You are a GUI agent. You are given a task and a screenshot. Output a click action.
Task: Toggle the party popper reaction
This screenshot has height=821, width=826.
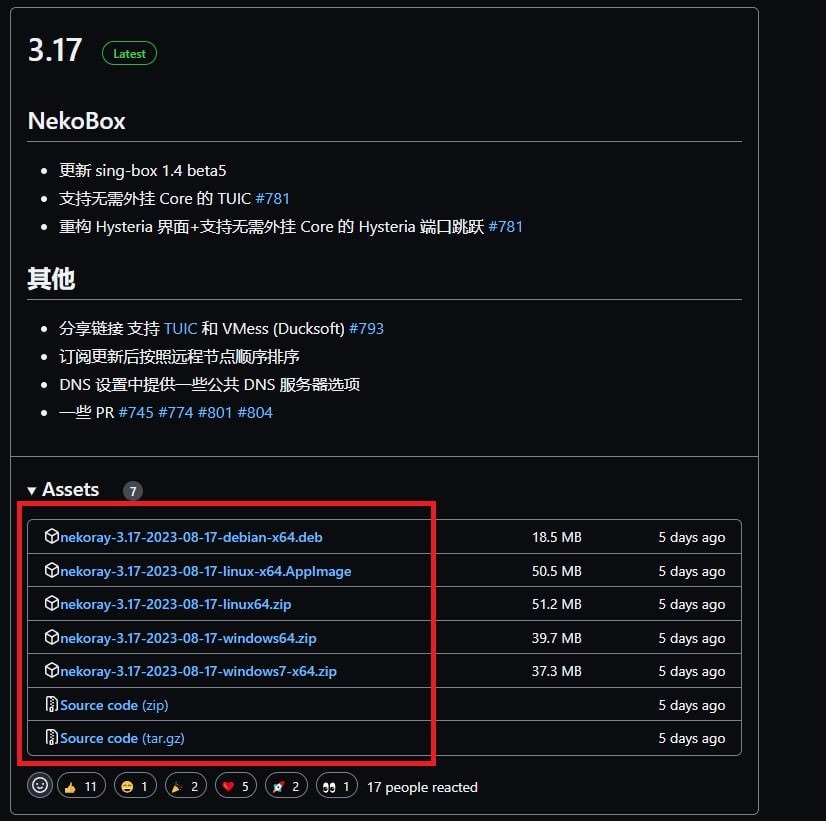(x=185, y=786)
